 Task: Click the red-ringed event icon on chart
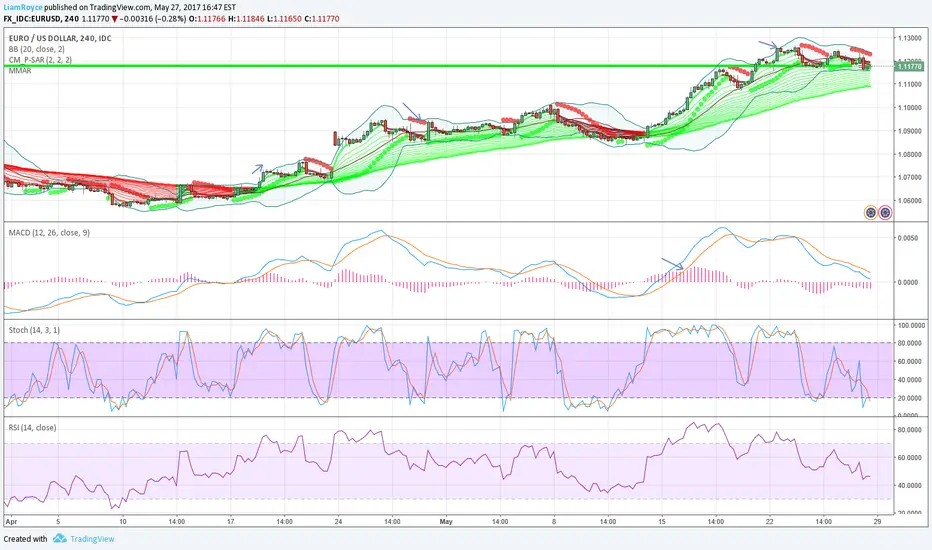click(885, 212)
